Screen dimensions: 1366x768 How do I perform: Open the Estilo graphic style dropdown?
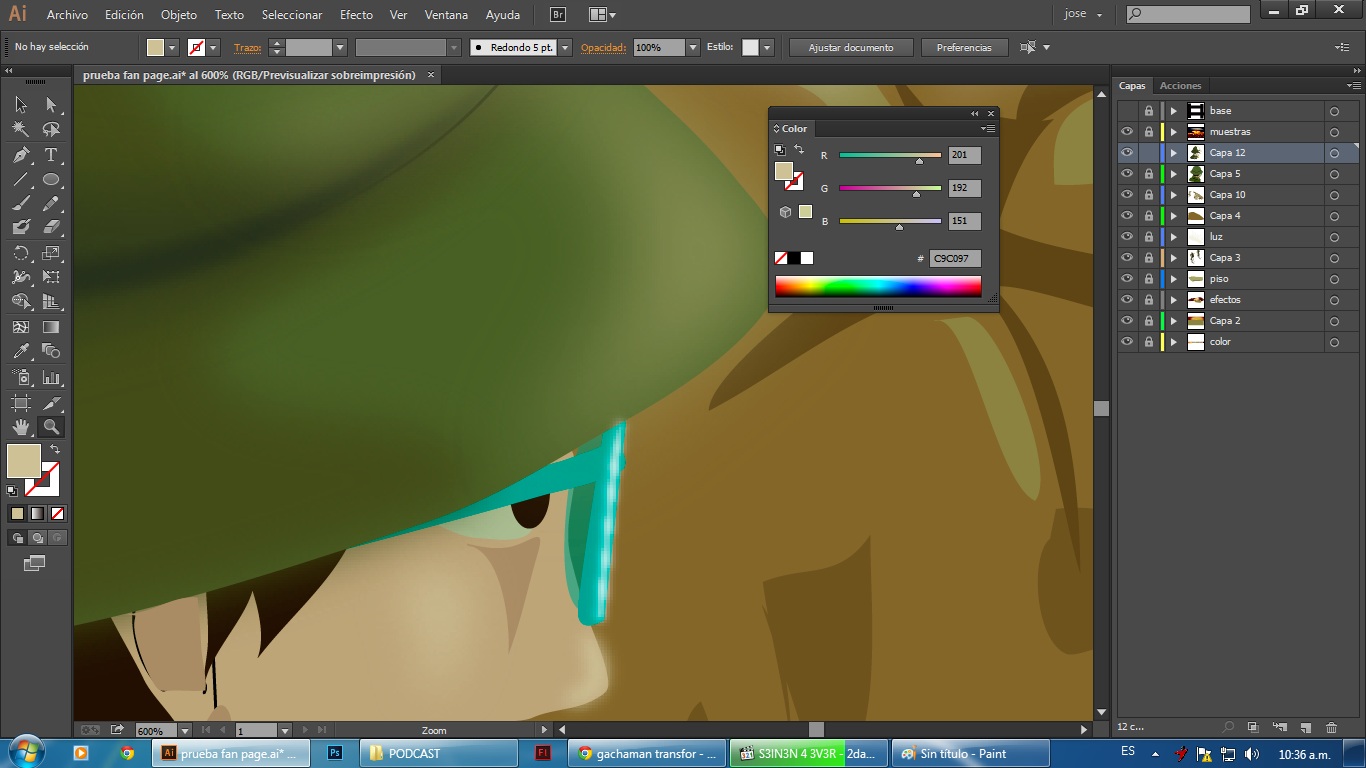click(x=767, y=47)
